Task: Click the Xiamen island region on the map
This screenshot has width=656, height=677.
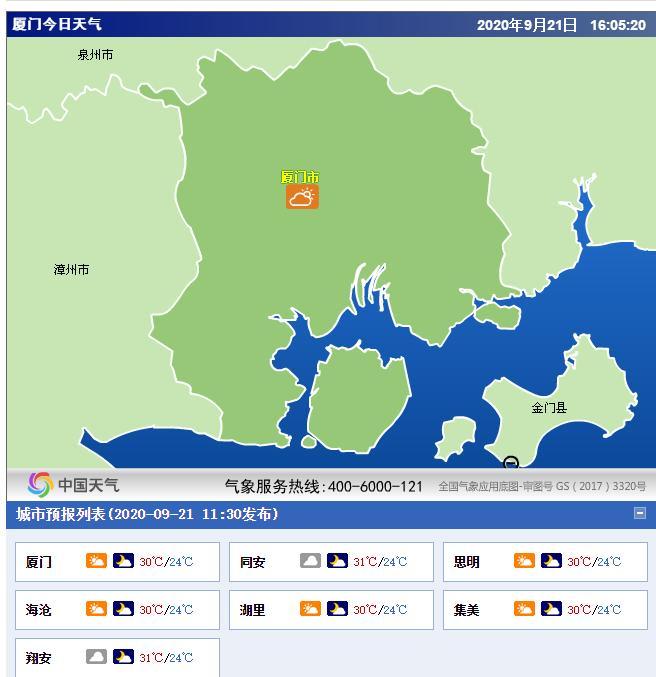Action: click(358, 399)
